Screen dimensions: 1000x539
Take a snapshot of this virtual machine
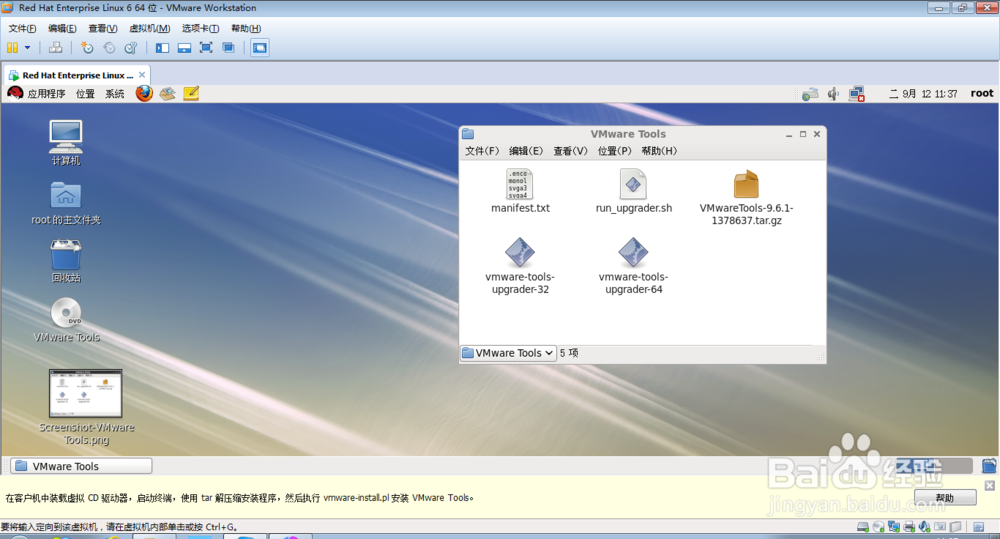87,48
